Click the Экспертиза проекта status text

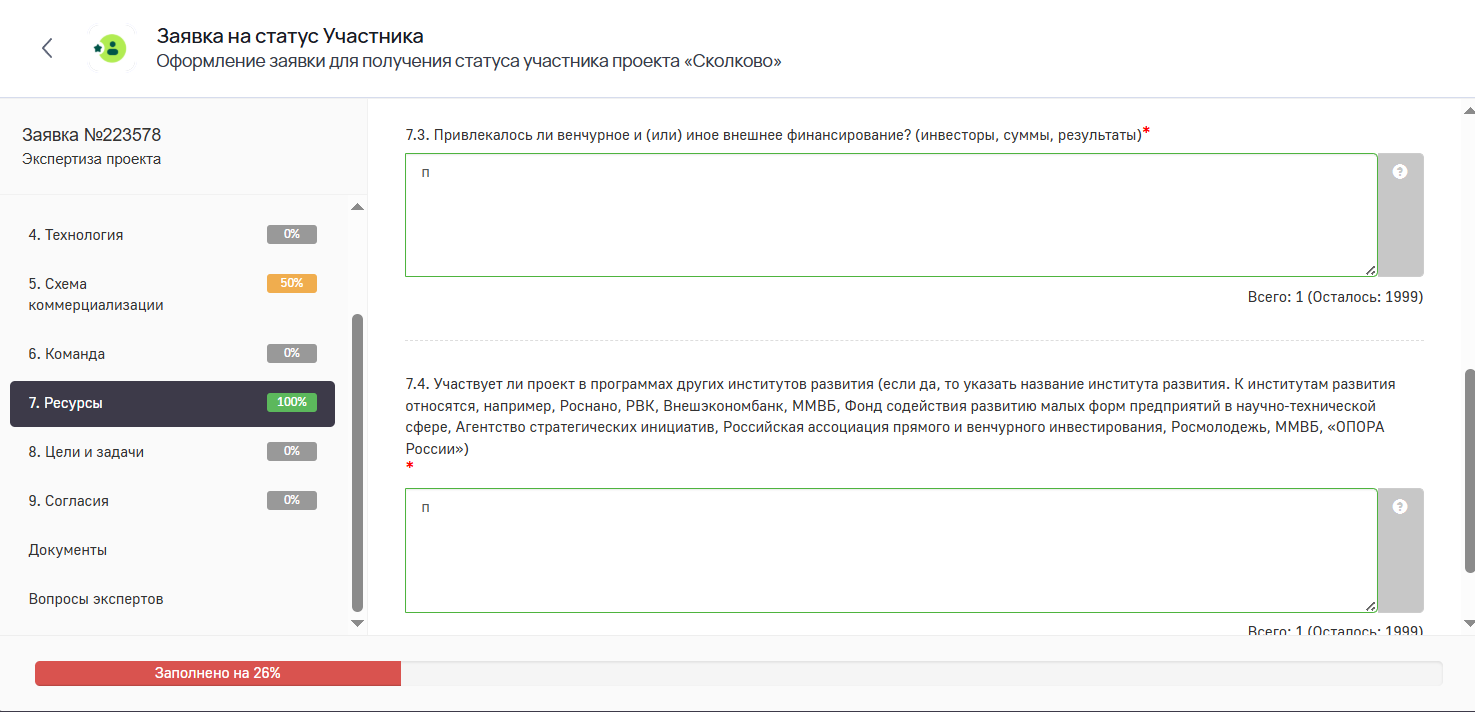pyautogui.click(x=91, y=159)
